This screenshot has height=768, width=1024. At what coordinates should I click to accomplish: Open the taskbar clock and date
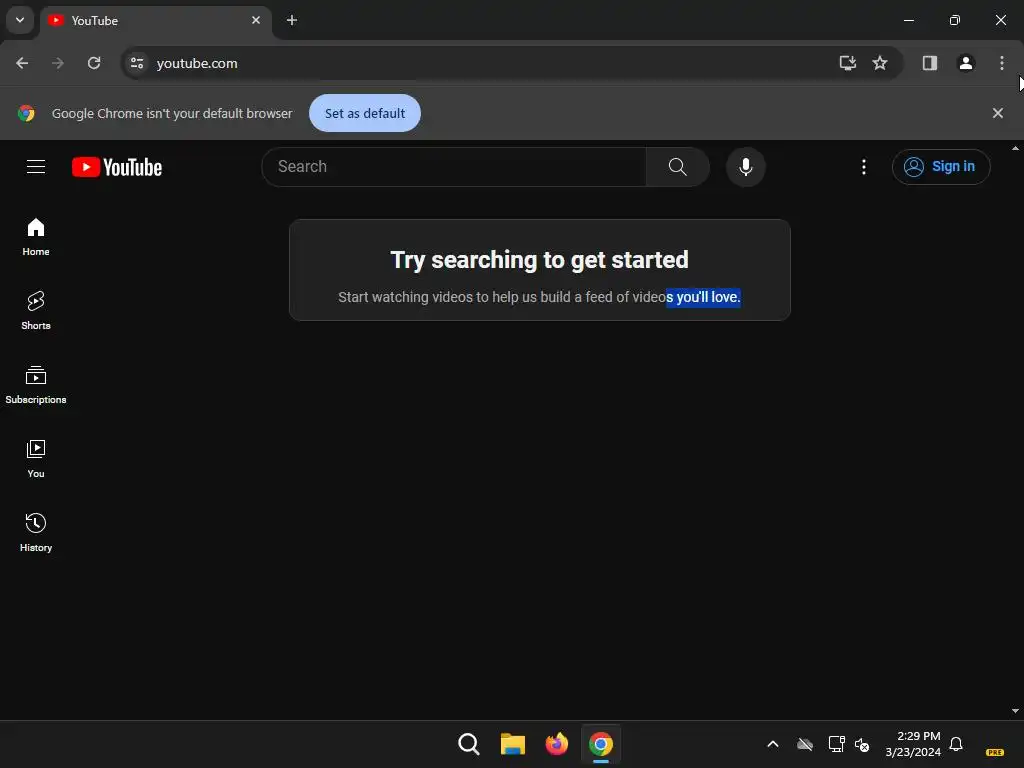click(x=913, y=744)
